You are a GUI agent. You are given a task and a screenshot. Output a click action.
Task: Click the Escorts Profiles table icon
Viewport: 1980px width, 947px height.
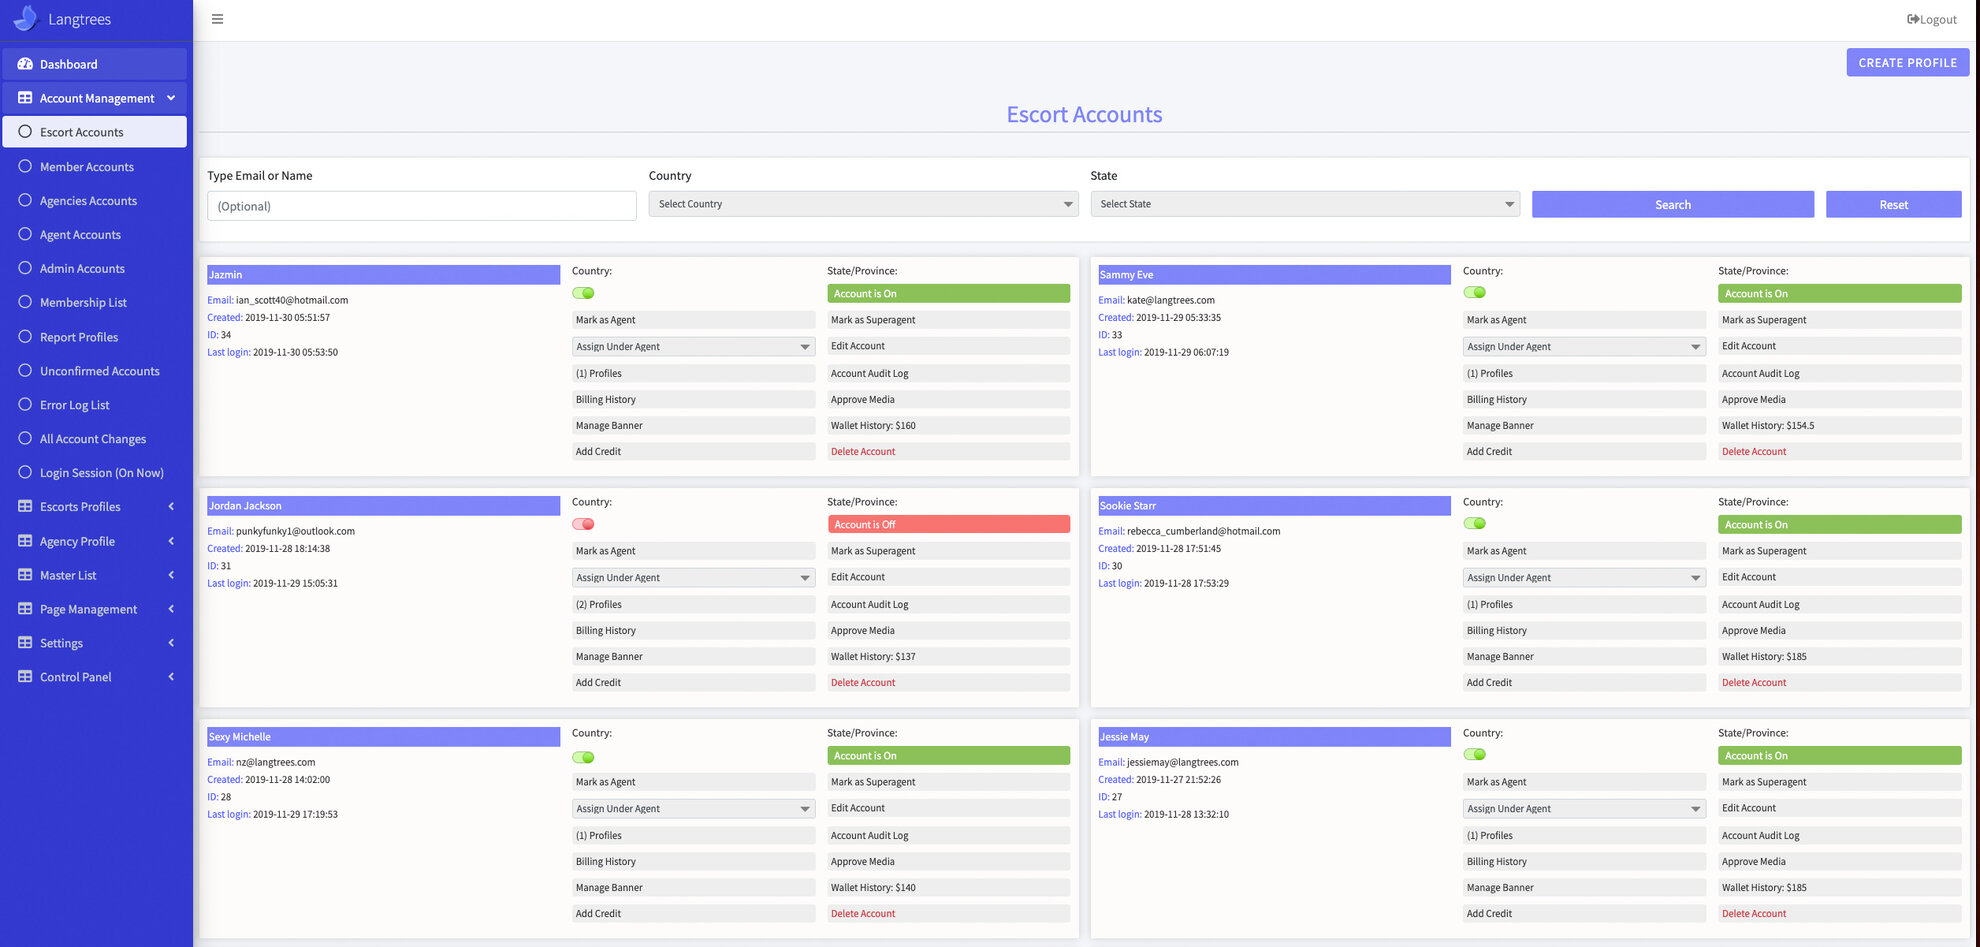[25, 507]
